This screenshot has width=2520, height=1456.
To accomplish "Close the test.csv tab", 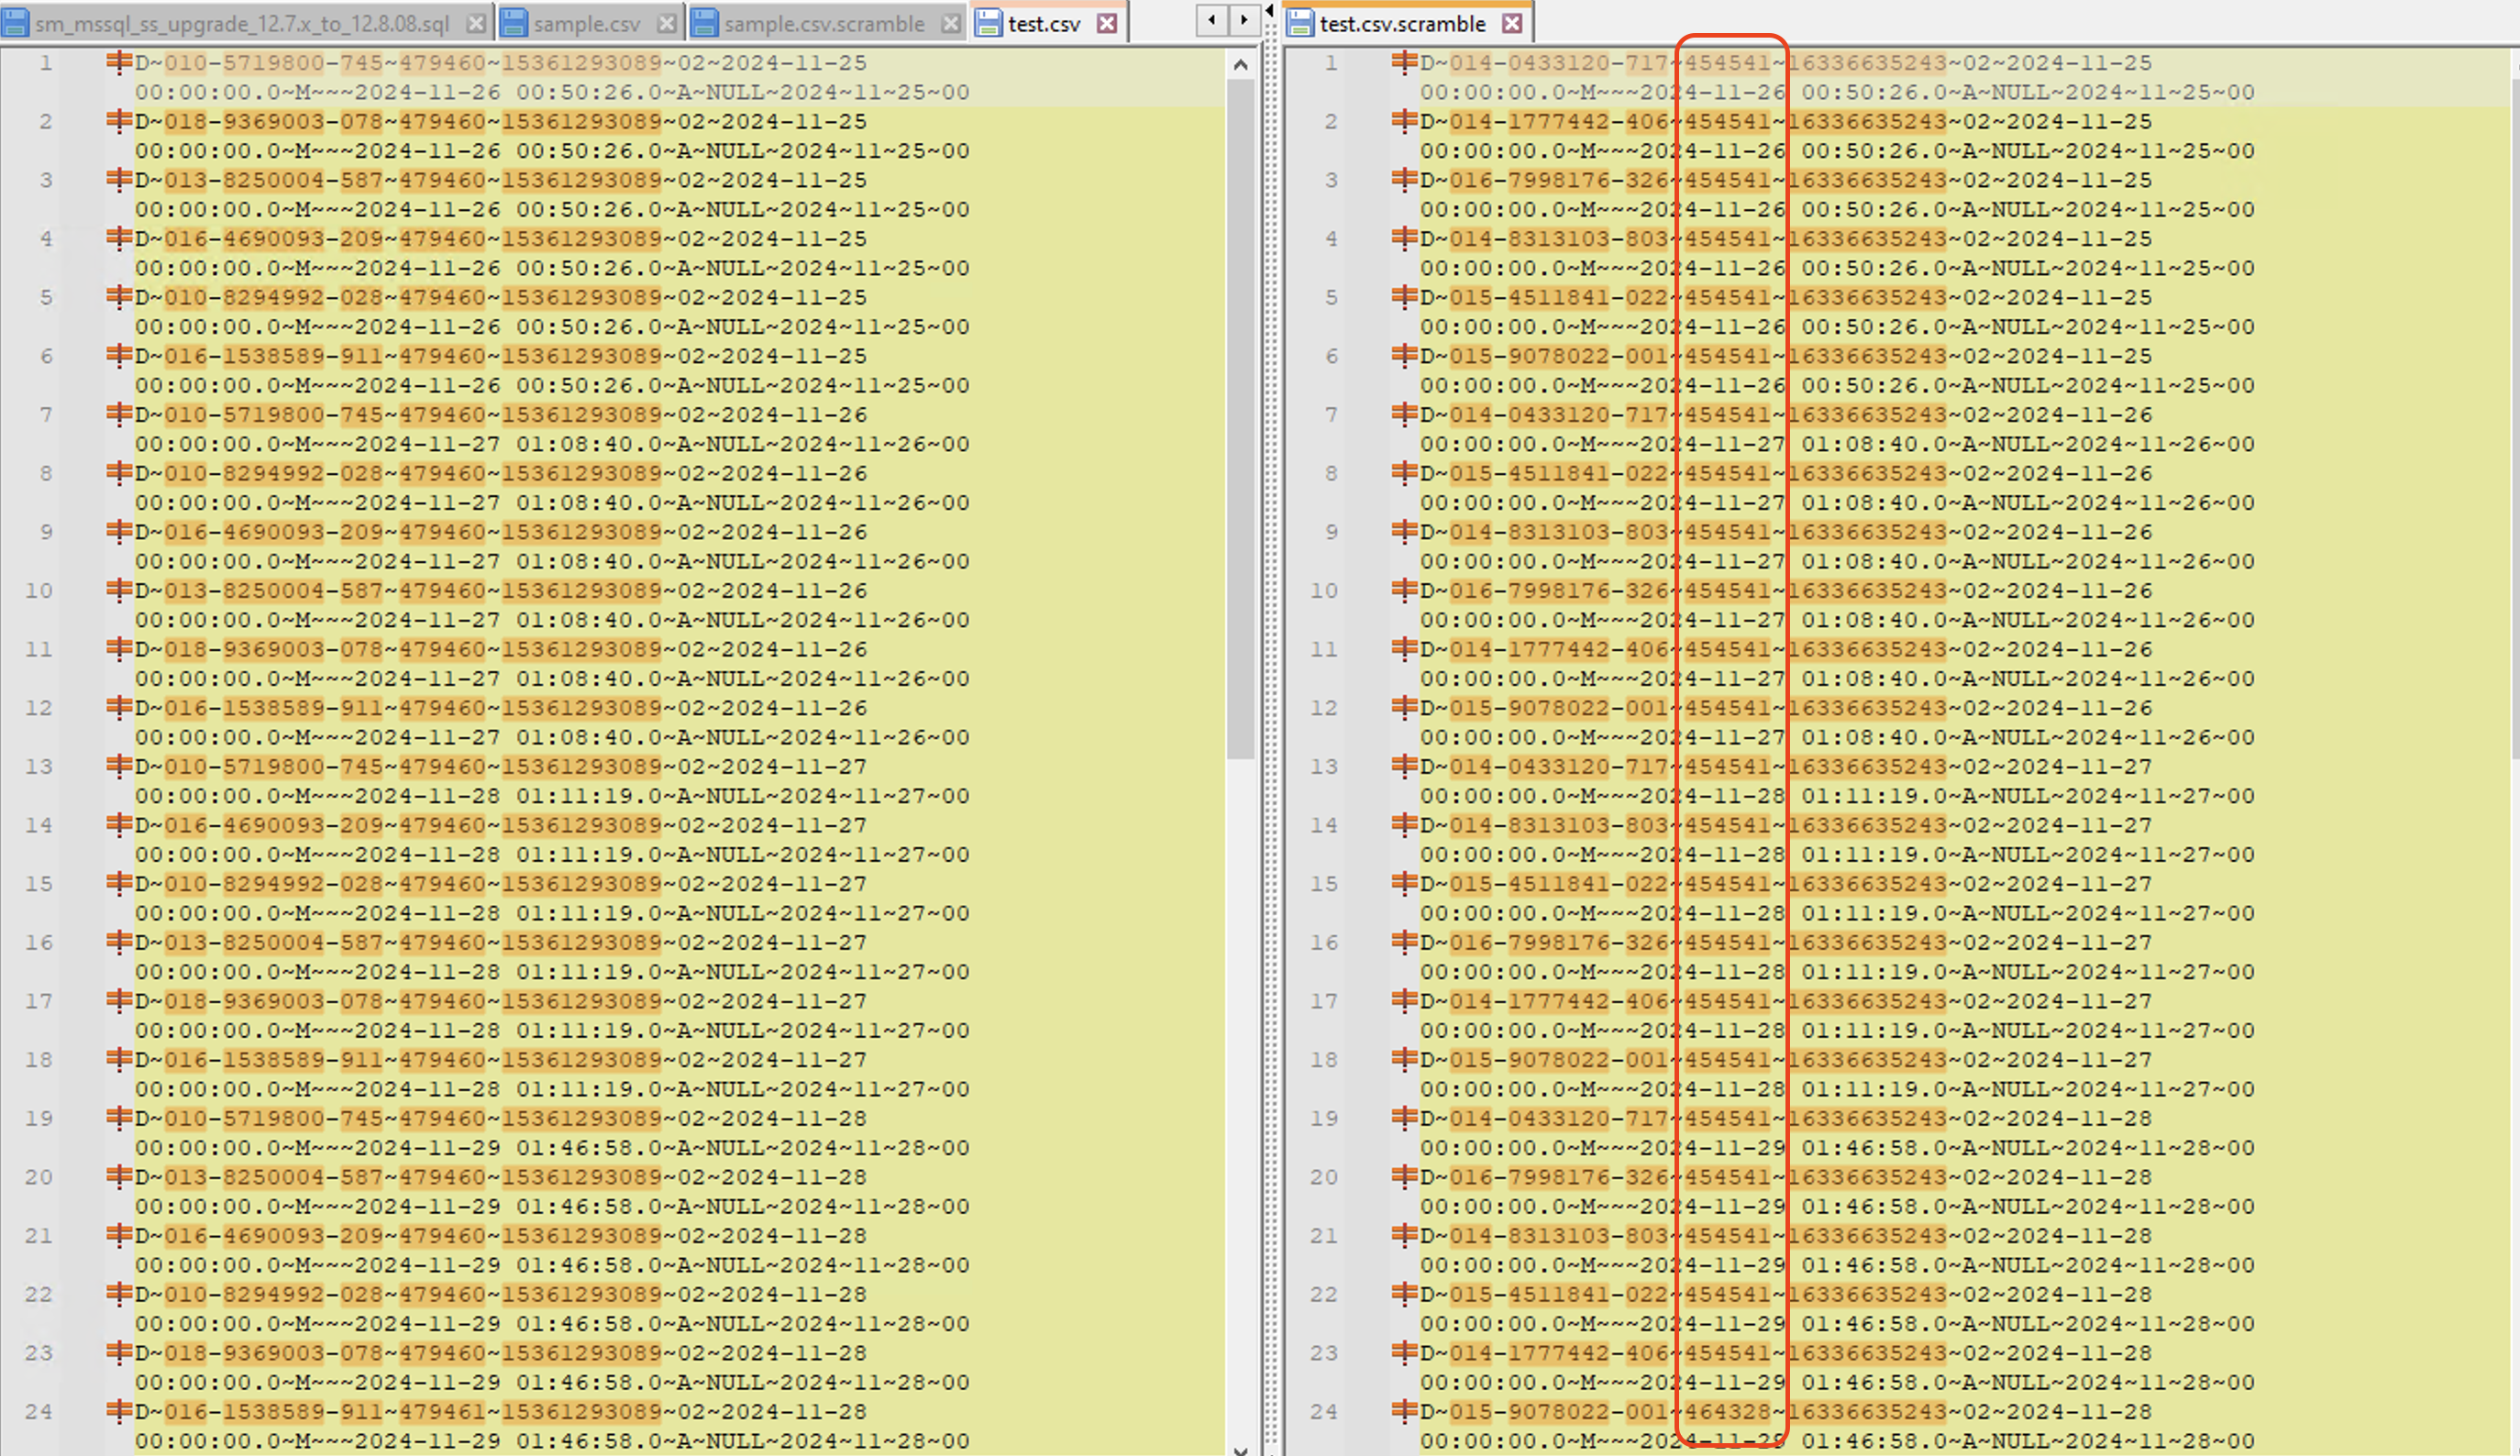I will click(x=1106, y=23).
